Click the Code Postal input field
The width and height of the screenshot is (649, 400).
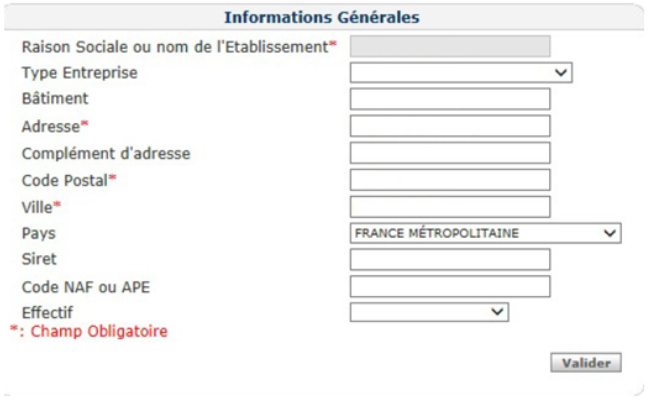[x=450, y=180]
